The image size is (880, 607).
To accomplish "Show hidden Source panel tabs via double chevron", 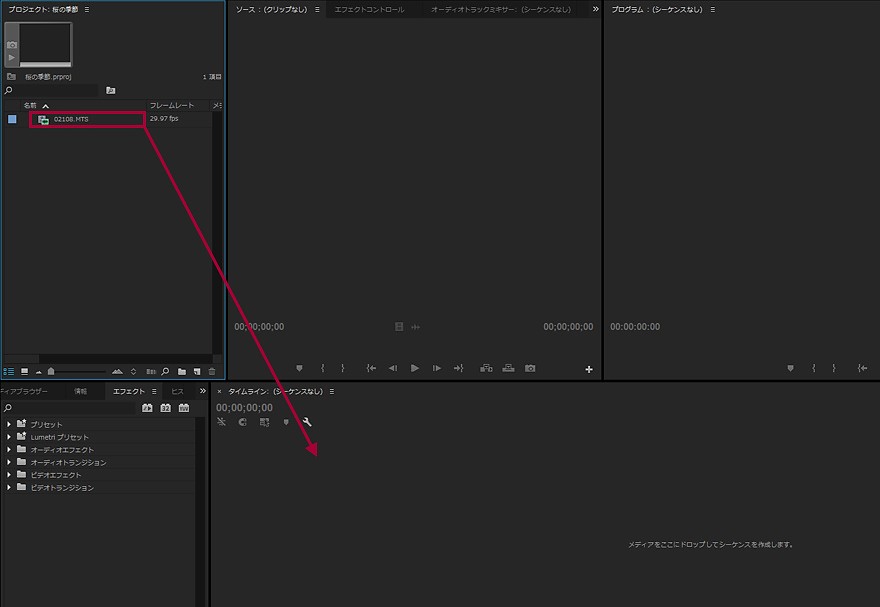I will pos(595,9).
